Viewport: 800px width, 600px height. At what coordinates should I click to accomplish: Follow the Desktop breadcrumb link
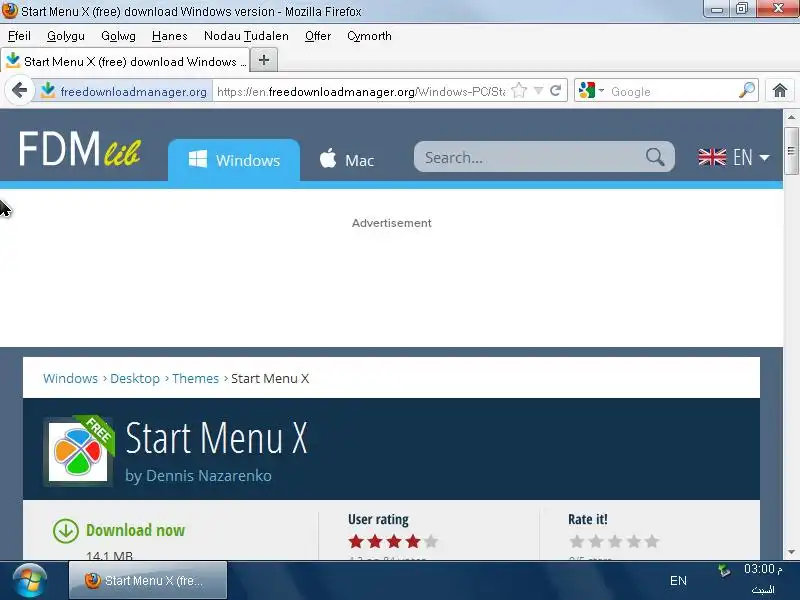pos(135,379)
